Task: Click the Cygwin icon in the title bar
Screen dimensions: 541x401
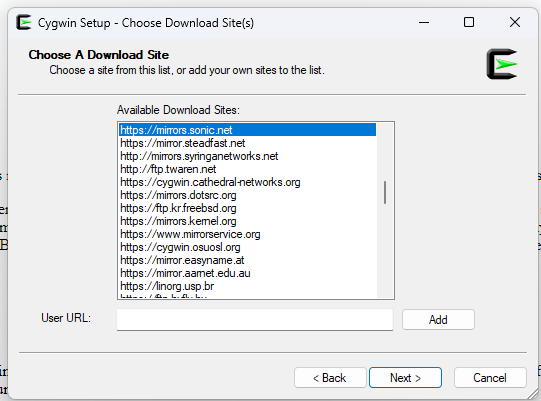Action: pos(24,22)
